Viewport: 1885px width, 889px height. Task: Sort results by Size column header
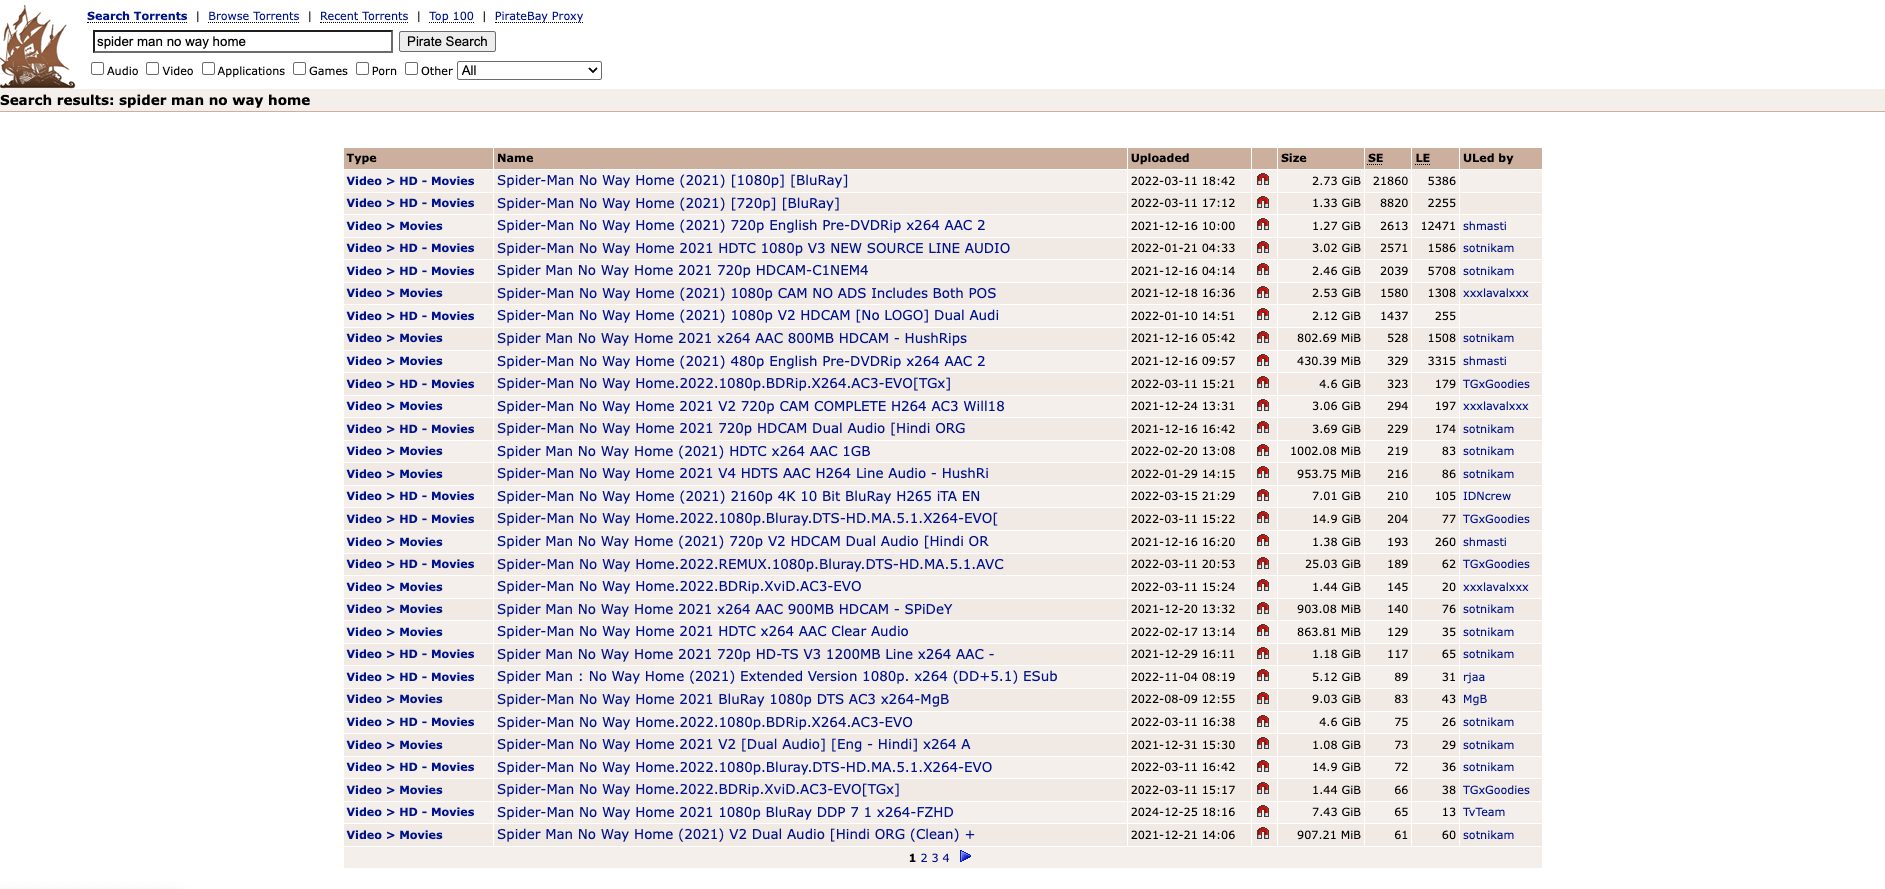1293,158
